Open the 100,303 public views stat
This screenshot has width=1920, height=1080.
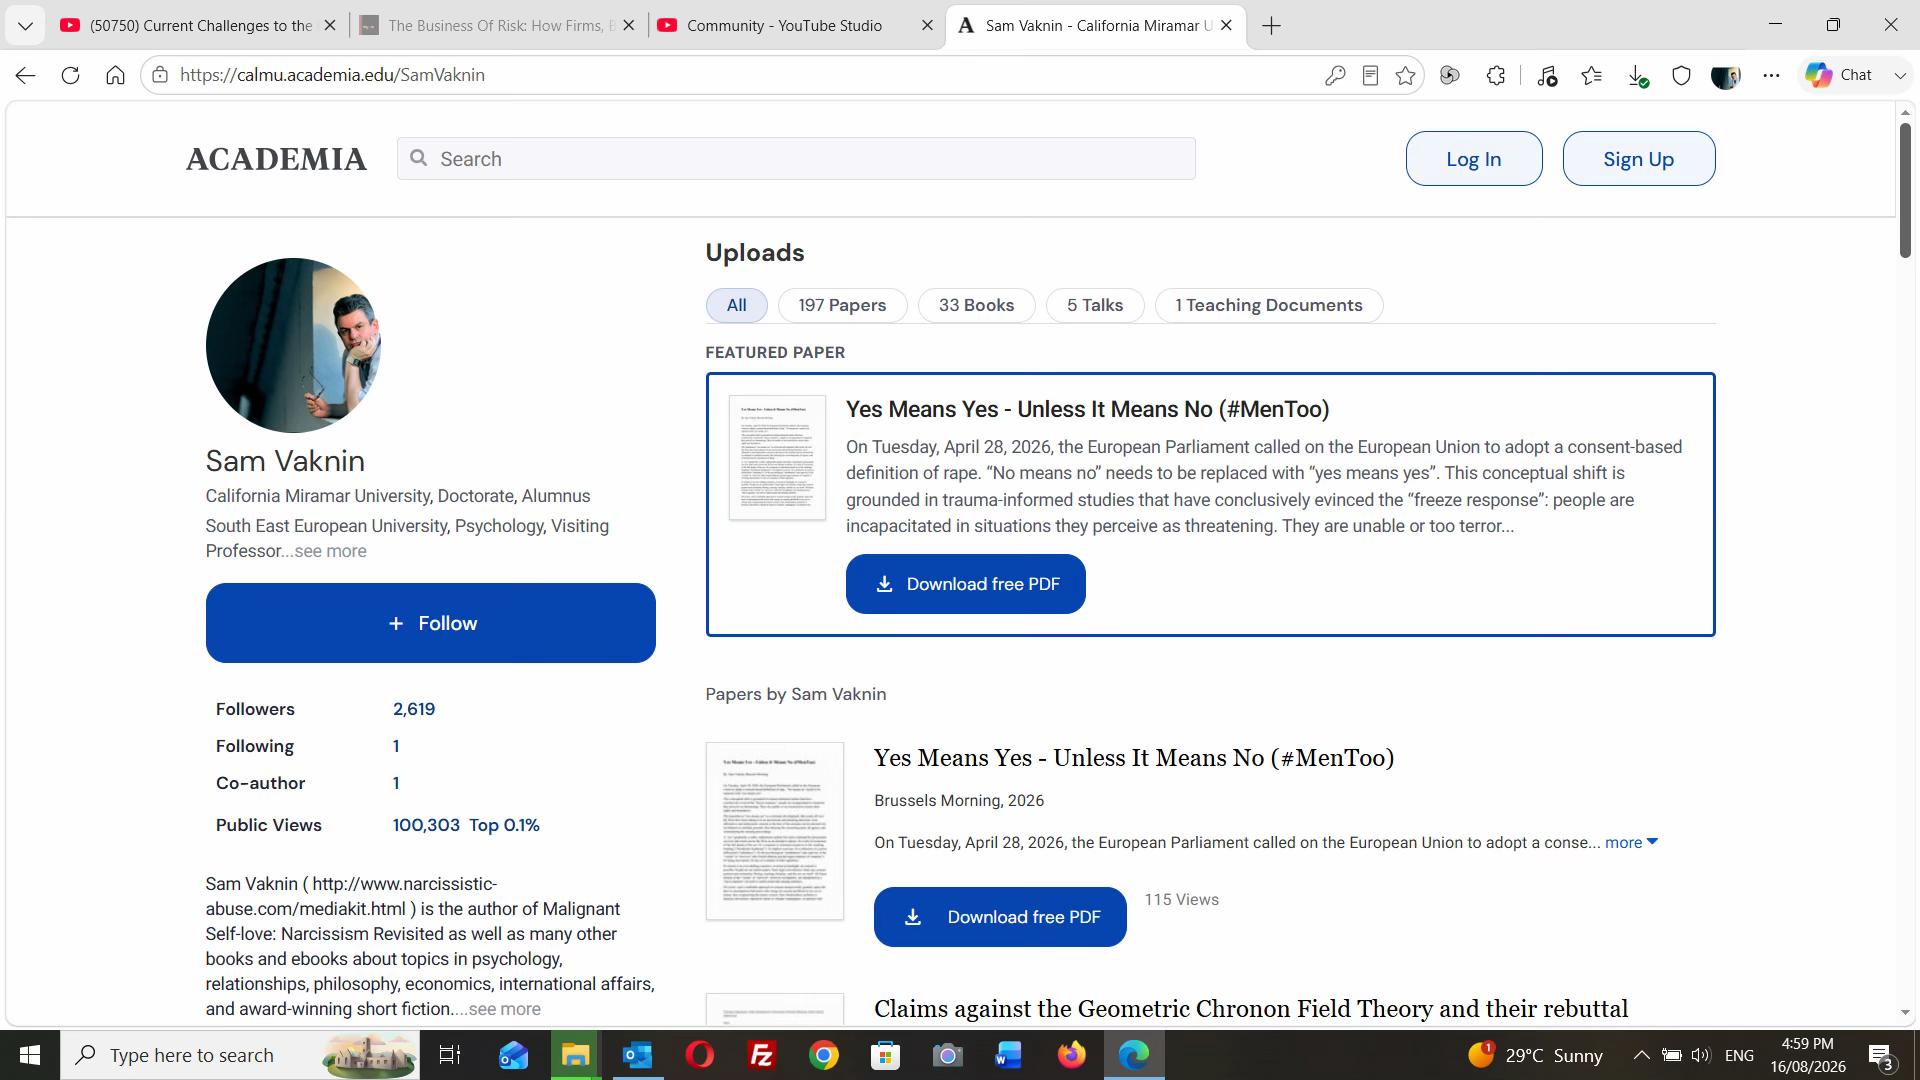pos(426,825)
